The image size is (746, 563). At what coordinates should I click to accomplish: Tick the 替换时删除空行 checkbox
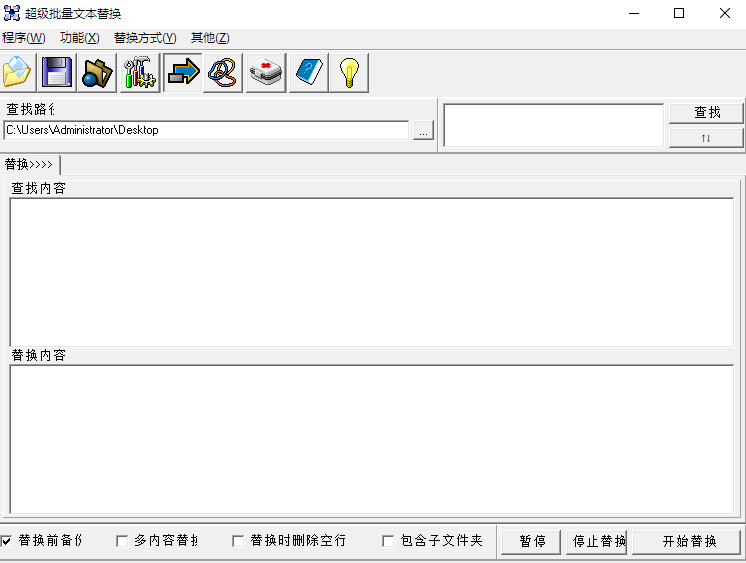(x=239, y=541)
